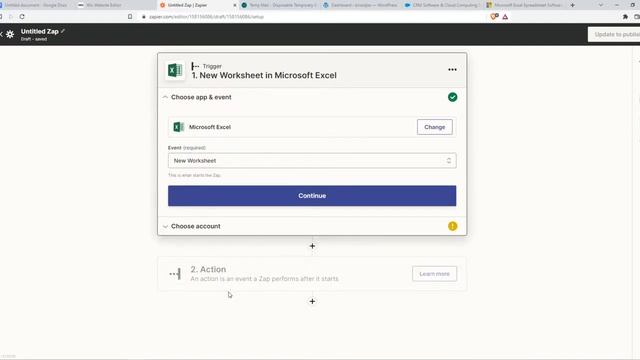Click the browser address bar URL
This screenshot has width=640, height=360.
207,17
